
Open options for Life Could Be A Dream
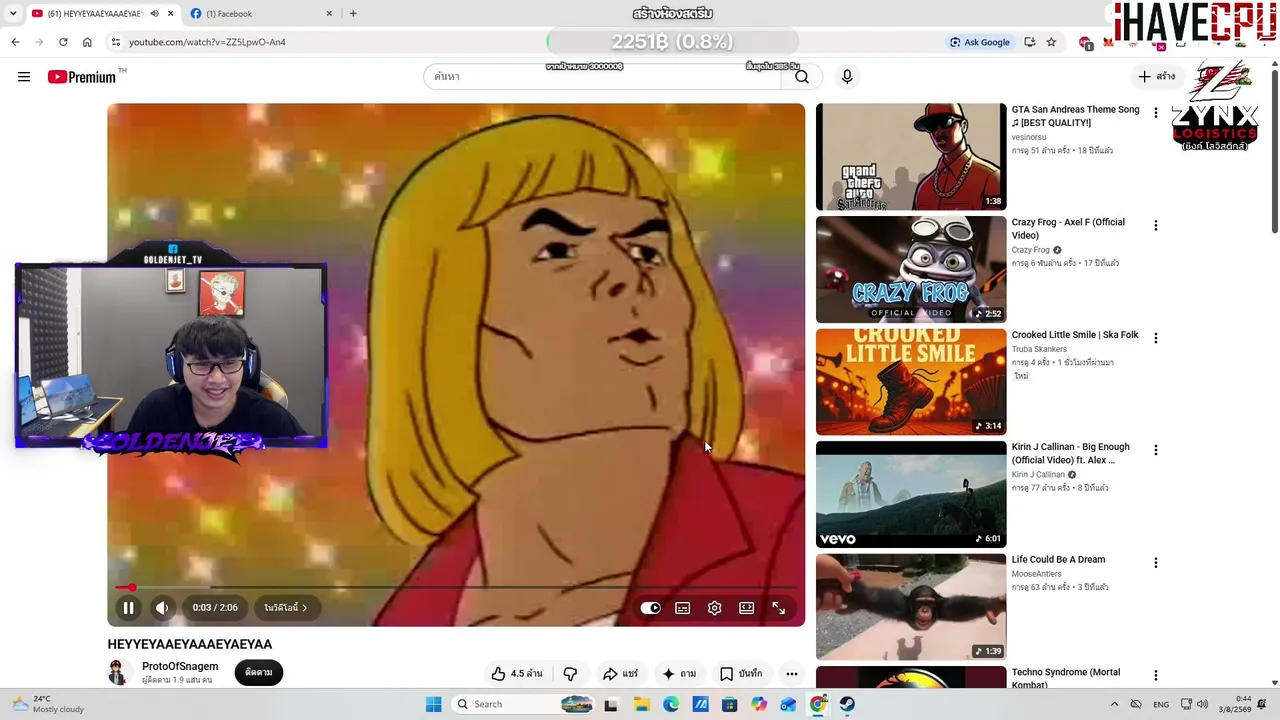click(x=1156, y=563)
